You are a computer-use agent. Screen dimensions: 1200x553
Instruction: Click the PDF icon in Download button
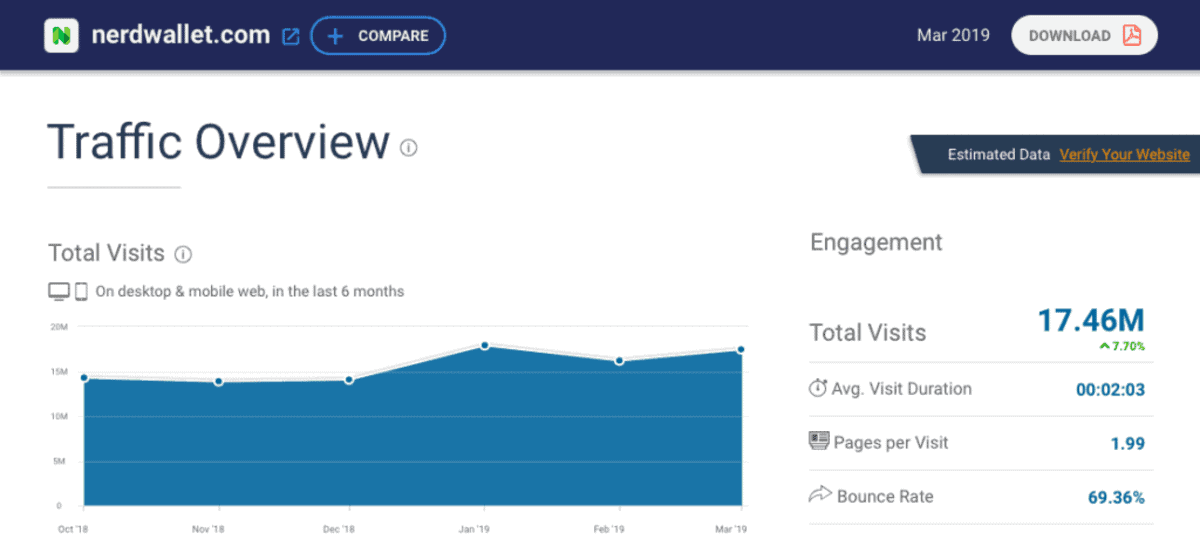point(1131,36)
